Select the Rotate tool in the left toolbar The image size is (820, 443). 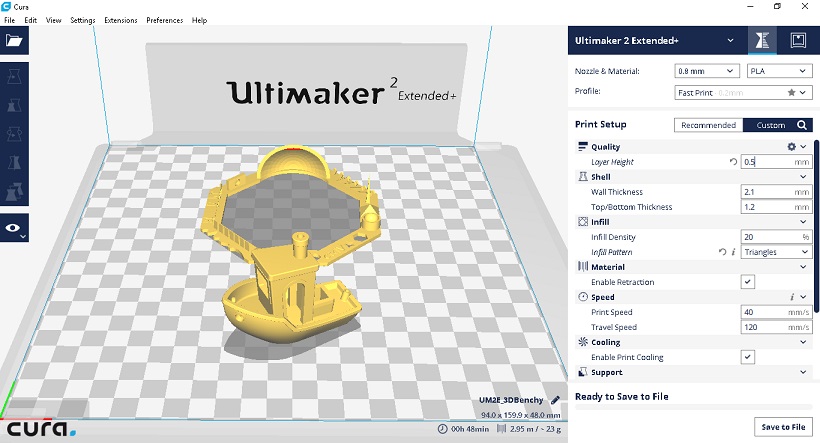pos(14,134)
